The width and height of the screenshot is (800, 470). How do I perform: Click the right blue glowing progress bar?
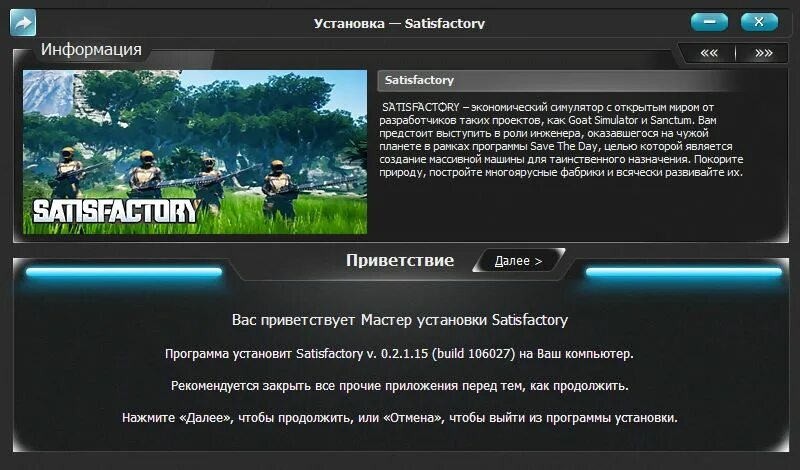[x=684, y=272]
